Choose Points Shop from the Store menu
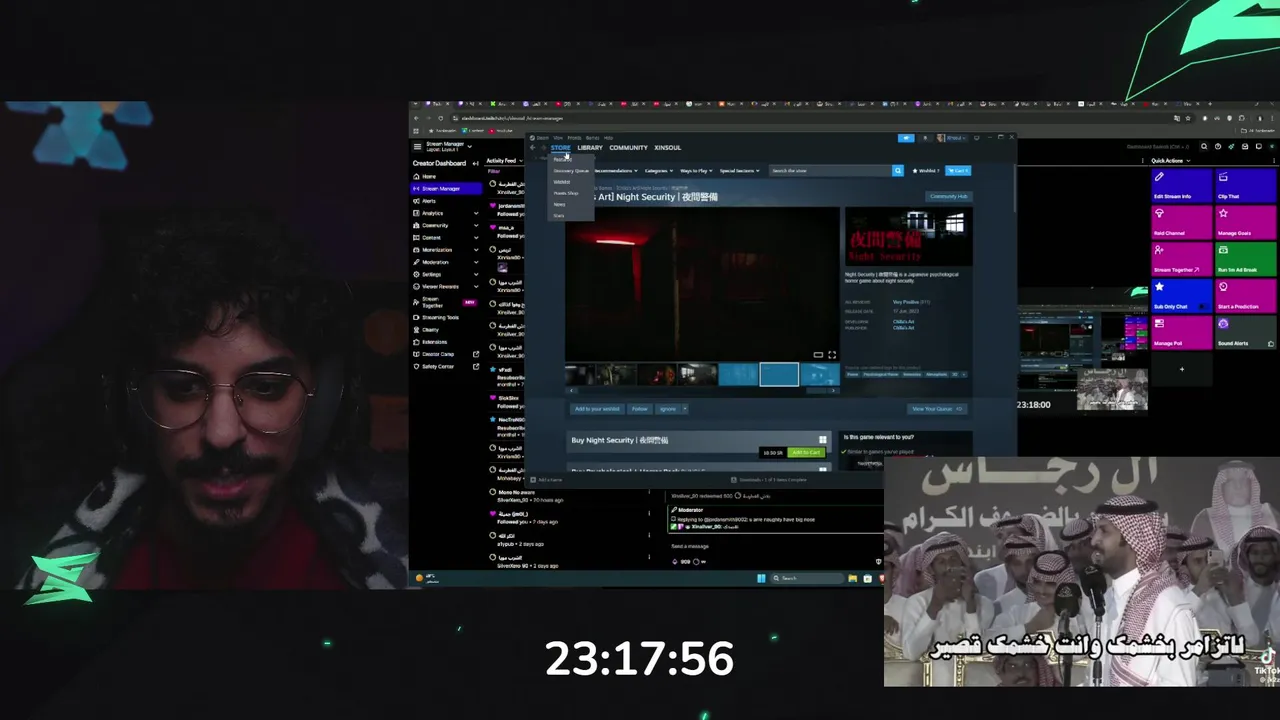1280x720 pixels. pyautogui.click(x=566, y=193)
